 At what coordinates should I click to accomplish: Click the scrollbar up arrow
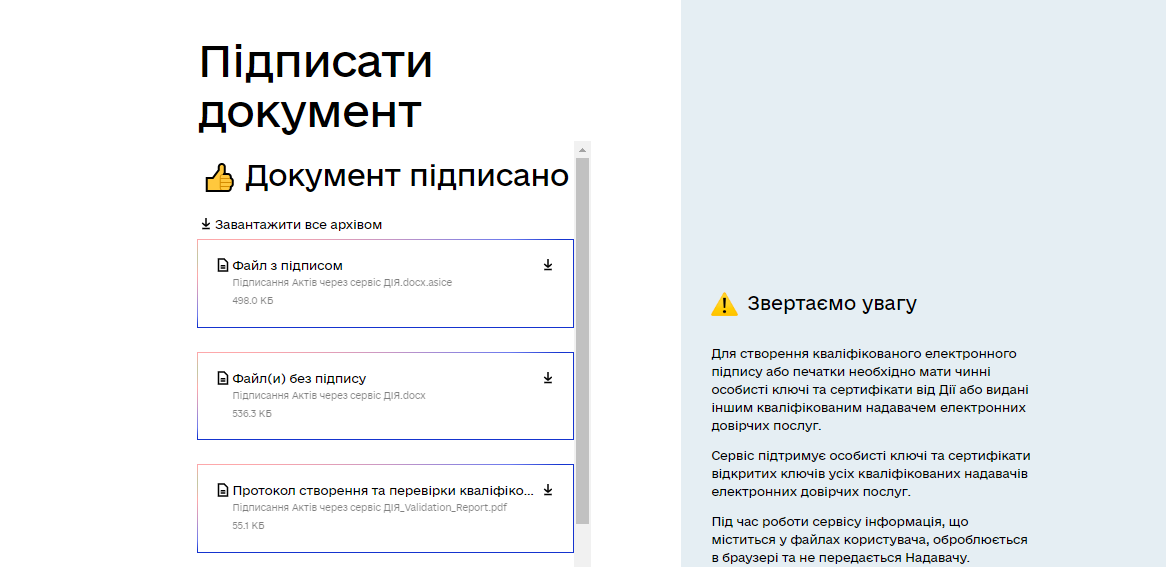[583, 148]
